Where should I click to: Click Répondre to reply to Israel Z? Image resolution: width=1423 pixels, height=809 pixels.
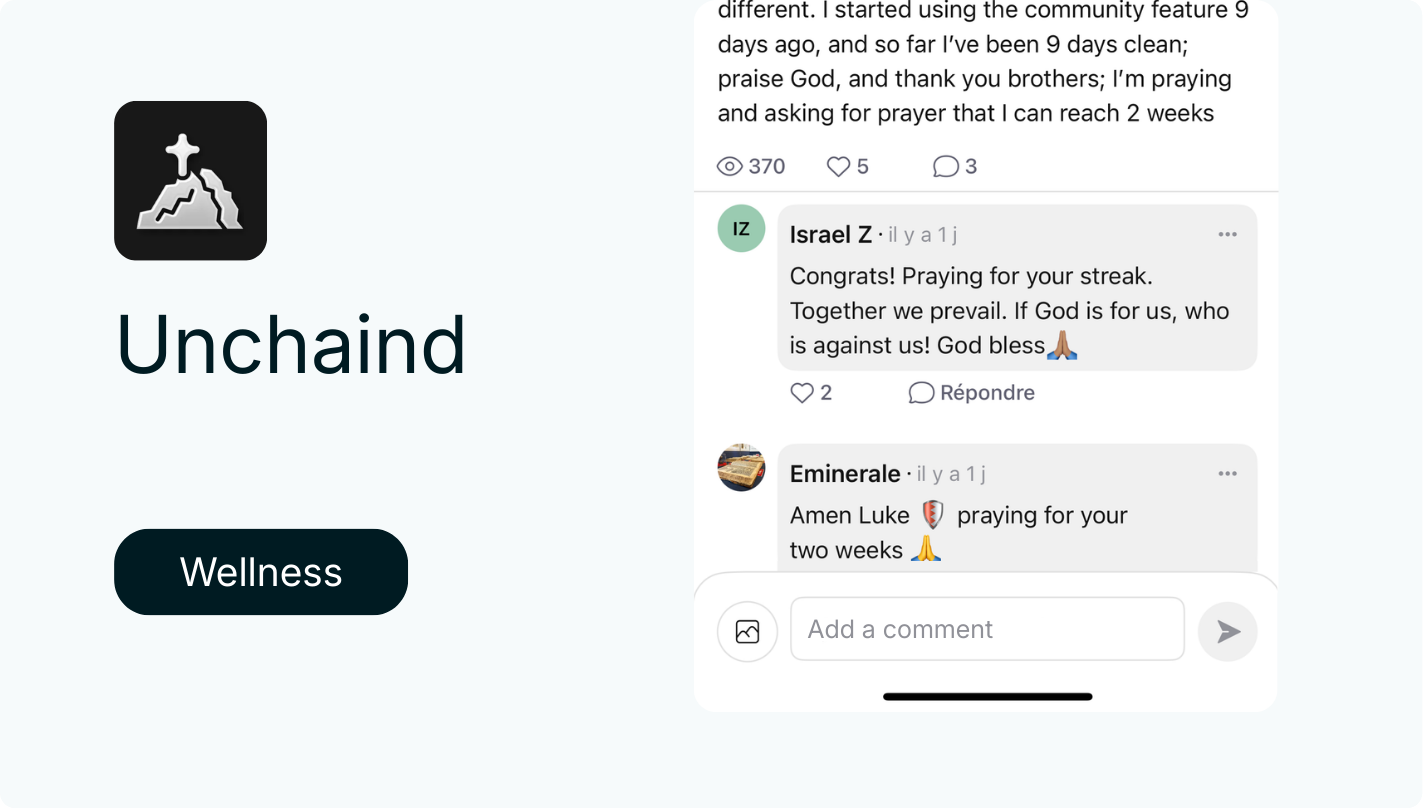(x=986, y=392)
